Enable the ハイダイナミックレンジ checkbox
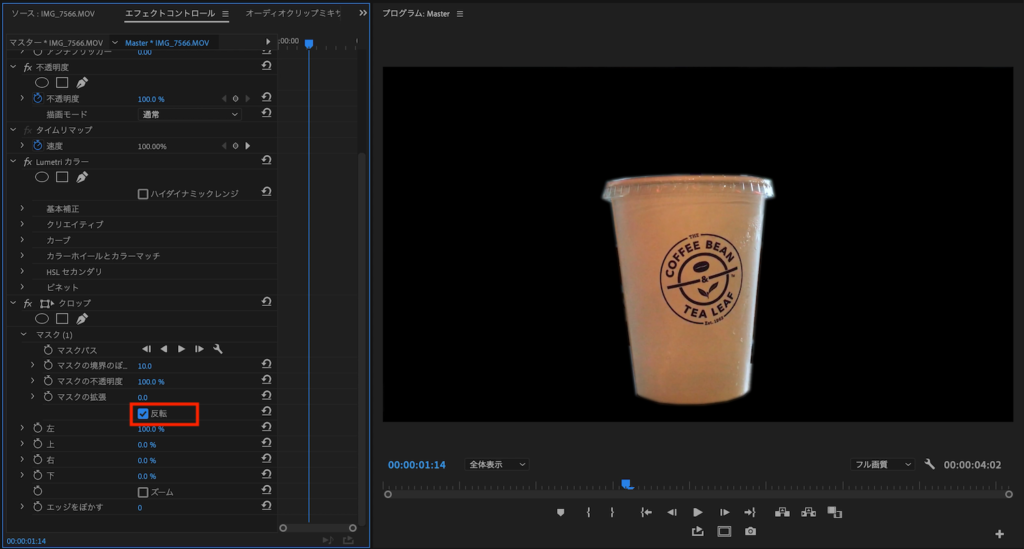The image size is (1024, 549). (x=143, y=193)
